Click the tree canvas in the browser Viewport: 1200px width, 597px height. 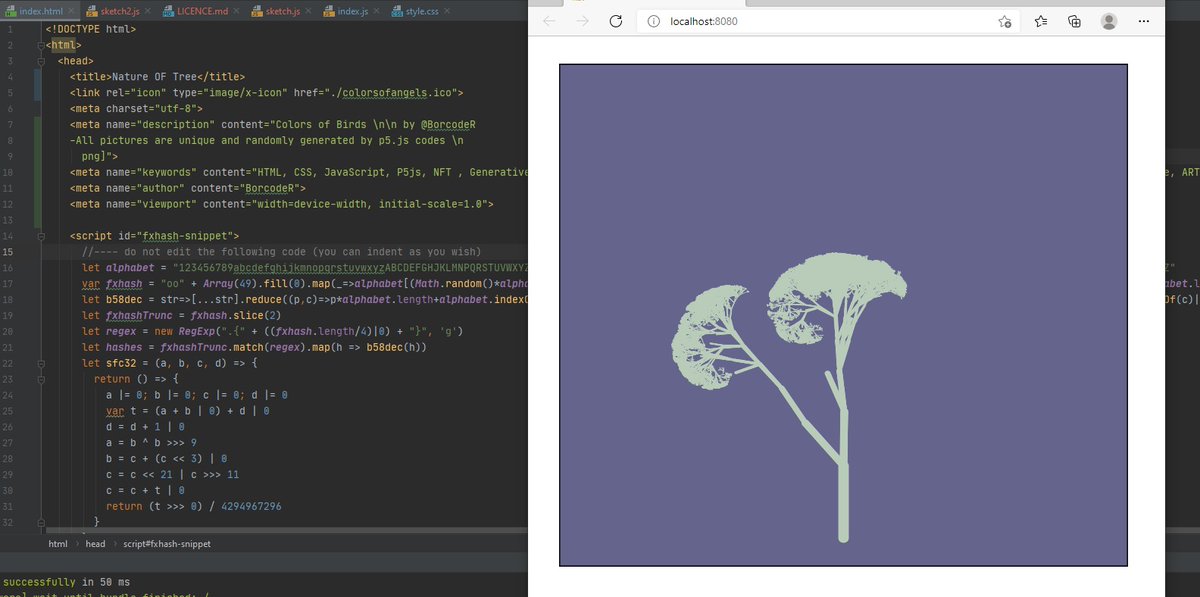[x=843, y=315]
